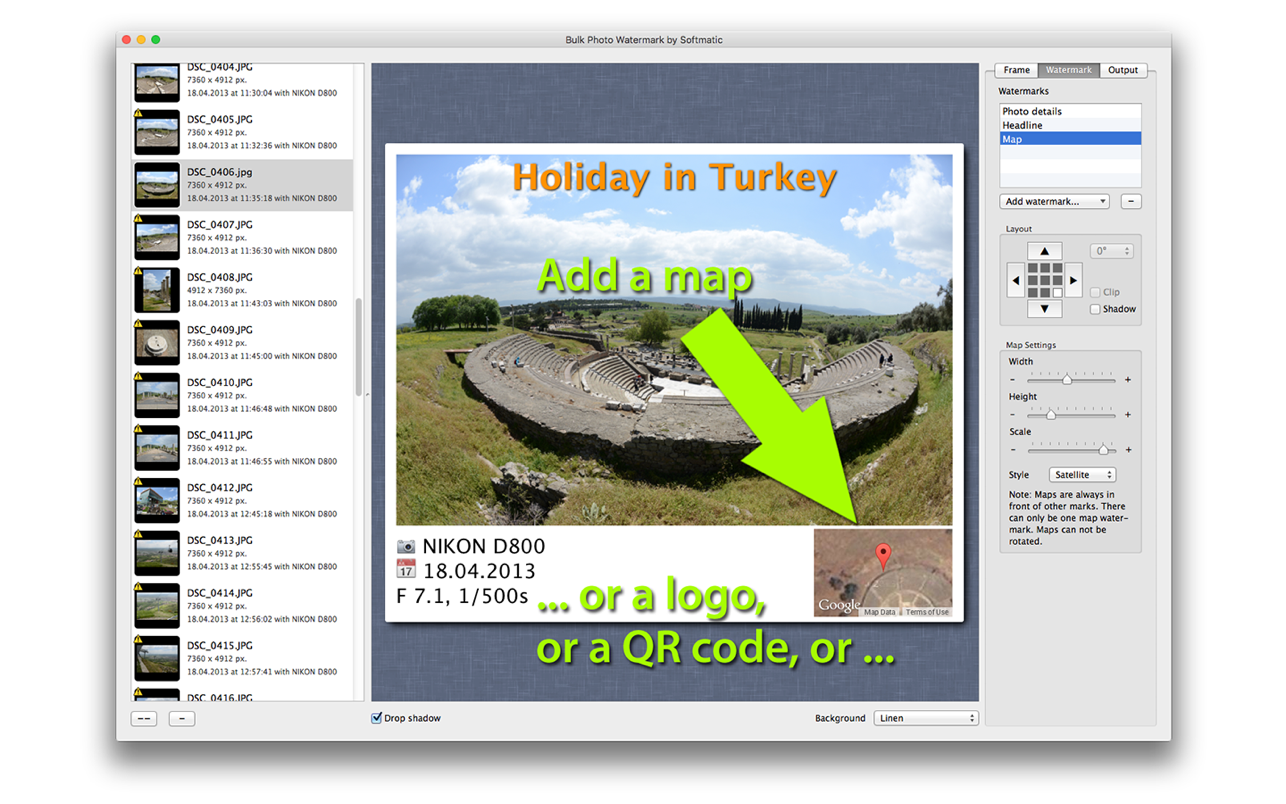Click the layout up arrow button
The height and width of the screenshot is (804, 1286).
click(x=1044, y=252)
